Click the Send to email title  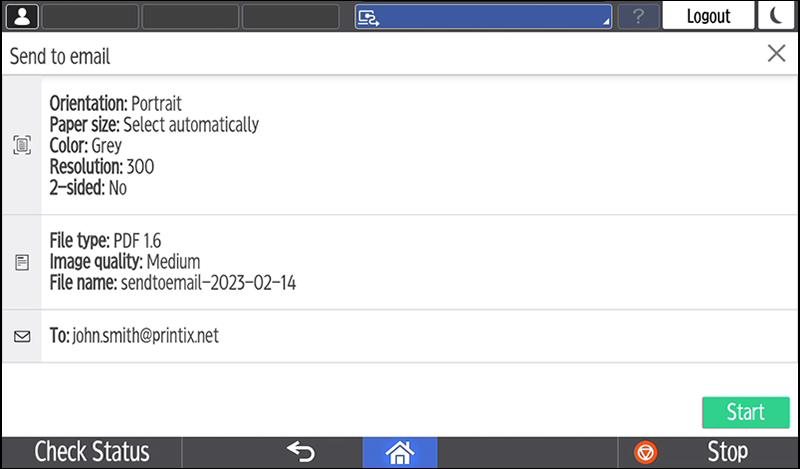tap(60, 56)
